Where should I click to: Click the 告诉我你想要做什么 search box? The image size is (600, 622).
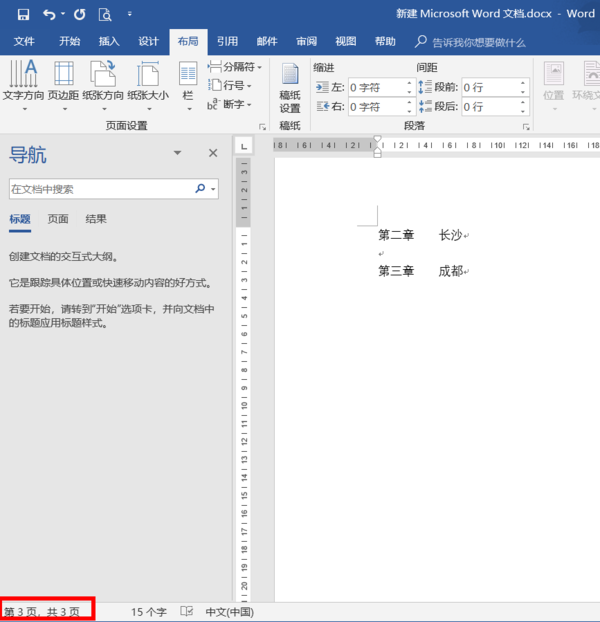click(470, 42)
